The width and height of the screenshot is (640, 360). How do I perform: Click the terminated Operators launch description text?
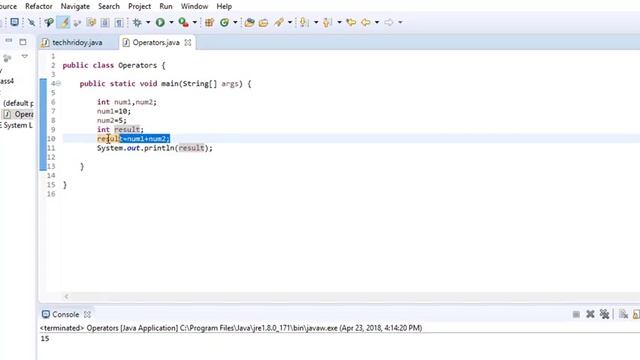(x=231, y=328)
